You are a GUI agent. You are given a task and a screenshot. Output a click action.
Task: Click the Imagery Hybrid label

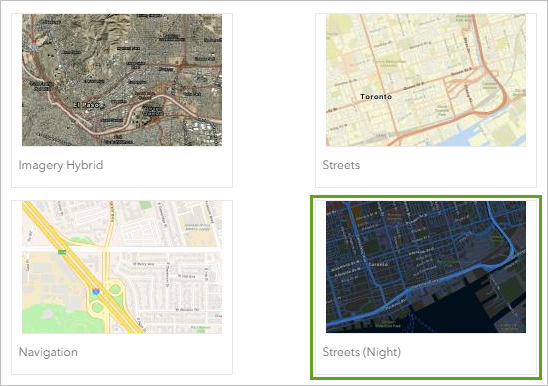coord(61,165)
